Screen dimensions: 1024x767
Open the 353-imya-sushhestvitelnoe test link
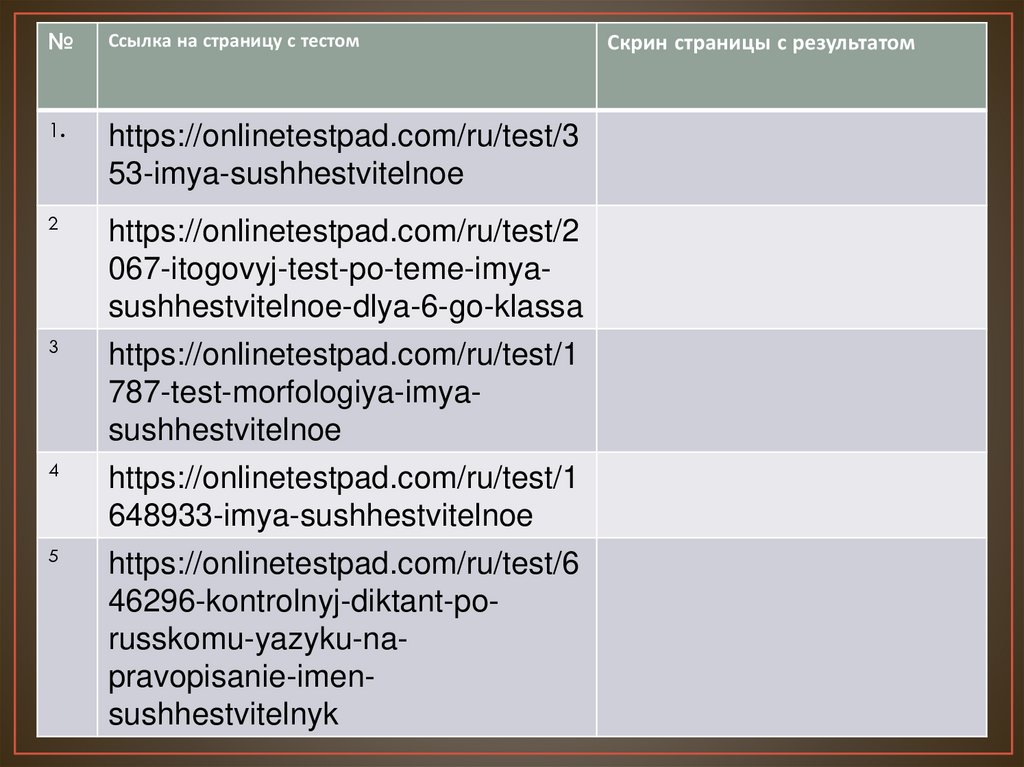coord(344,155)
